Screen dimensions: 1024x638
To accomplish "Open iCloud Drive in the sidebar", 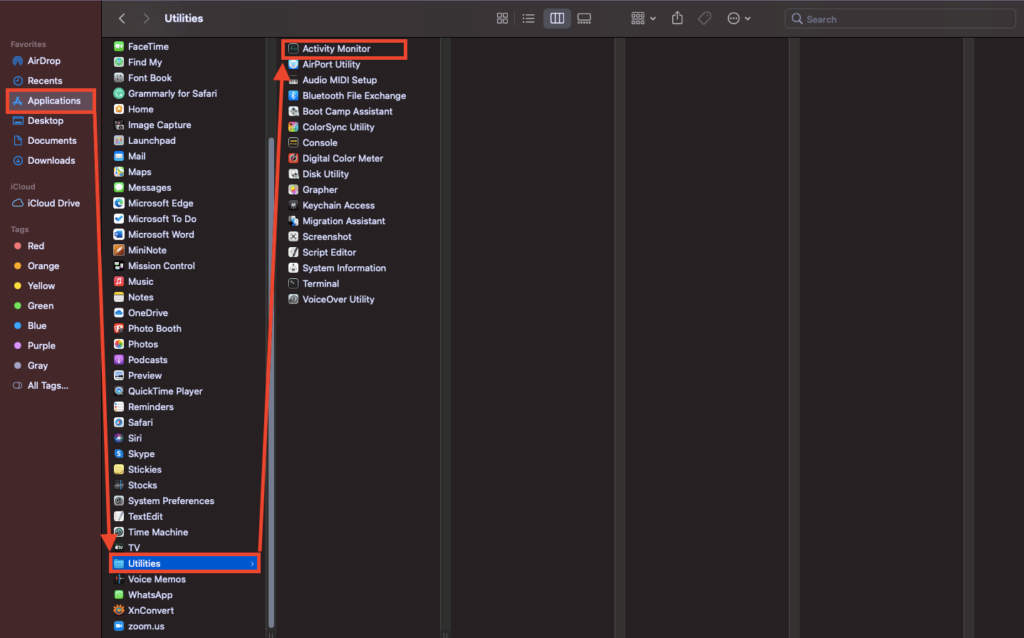I will point(53,203).
